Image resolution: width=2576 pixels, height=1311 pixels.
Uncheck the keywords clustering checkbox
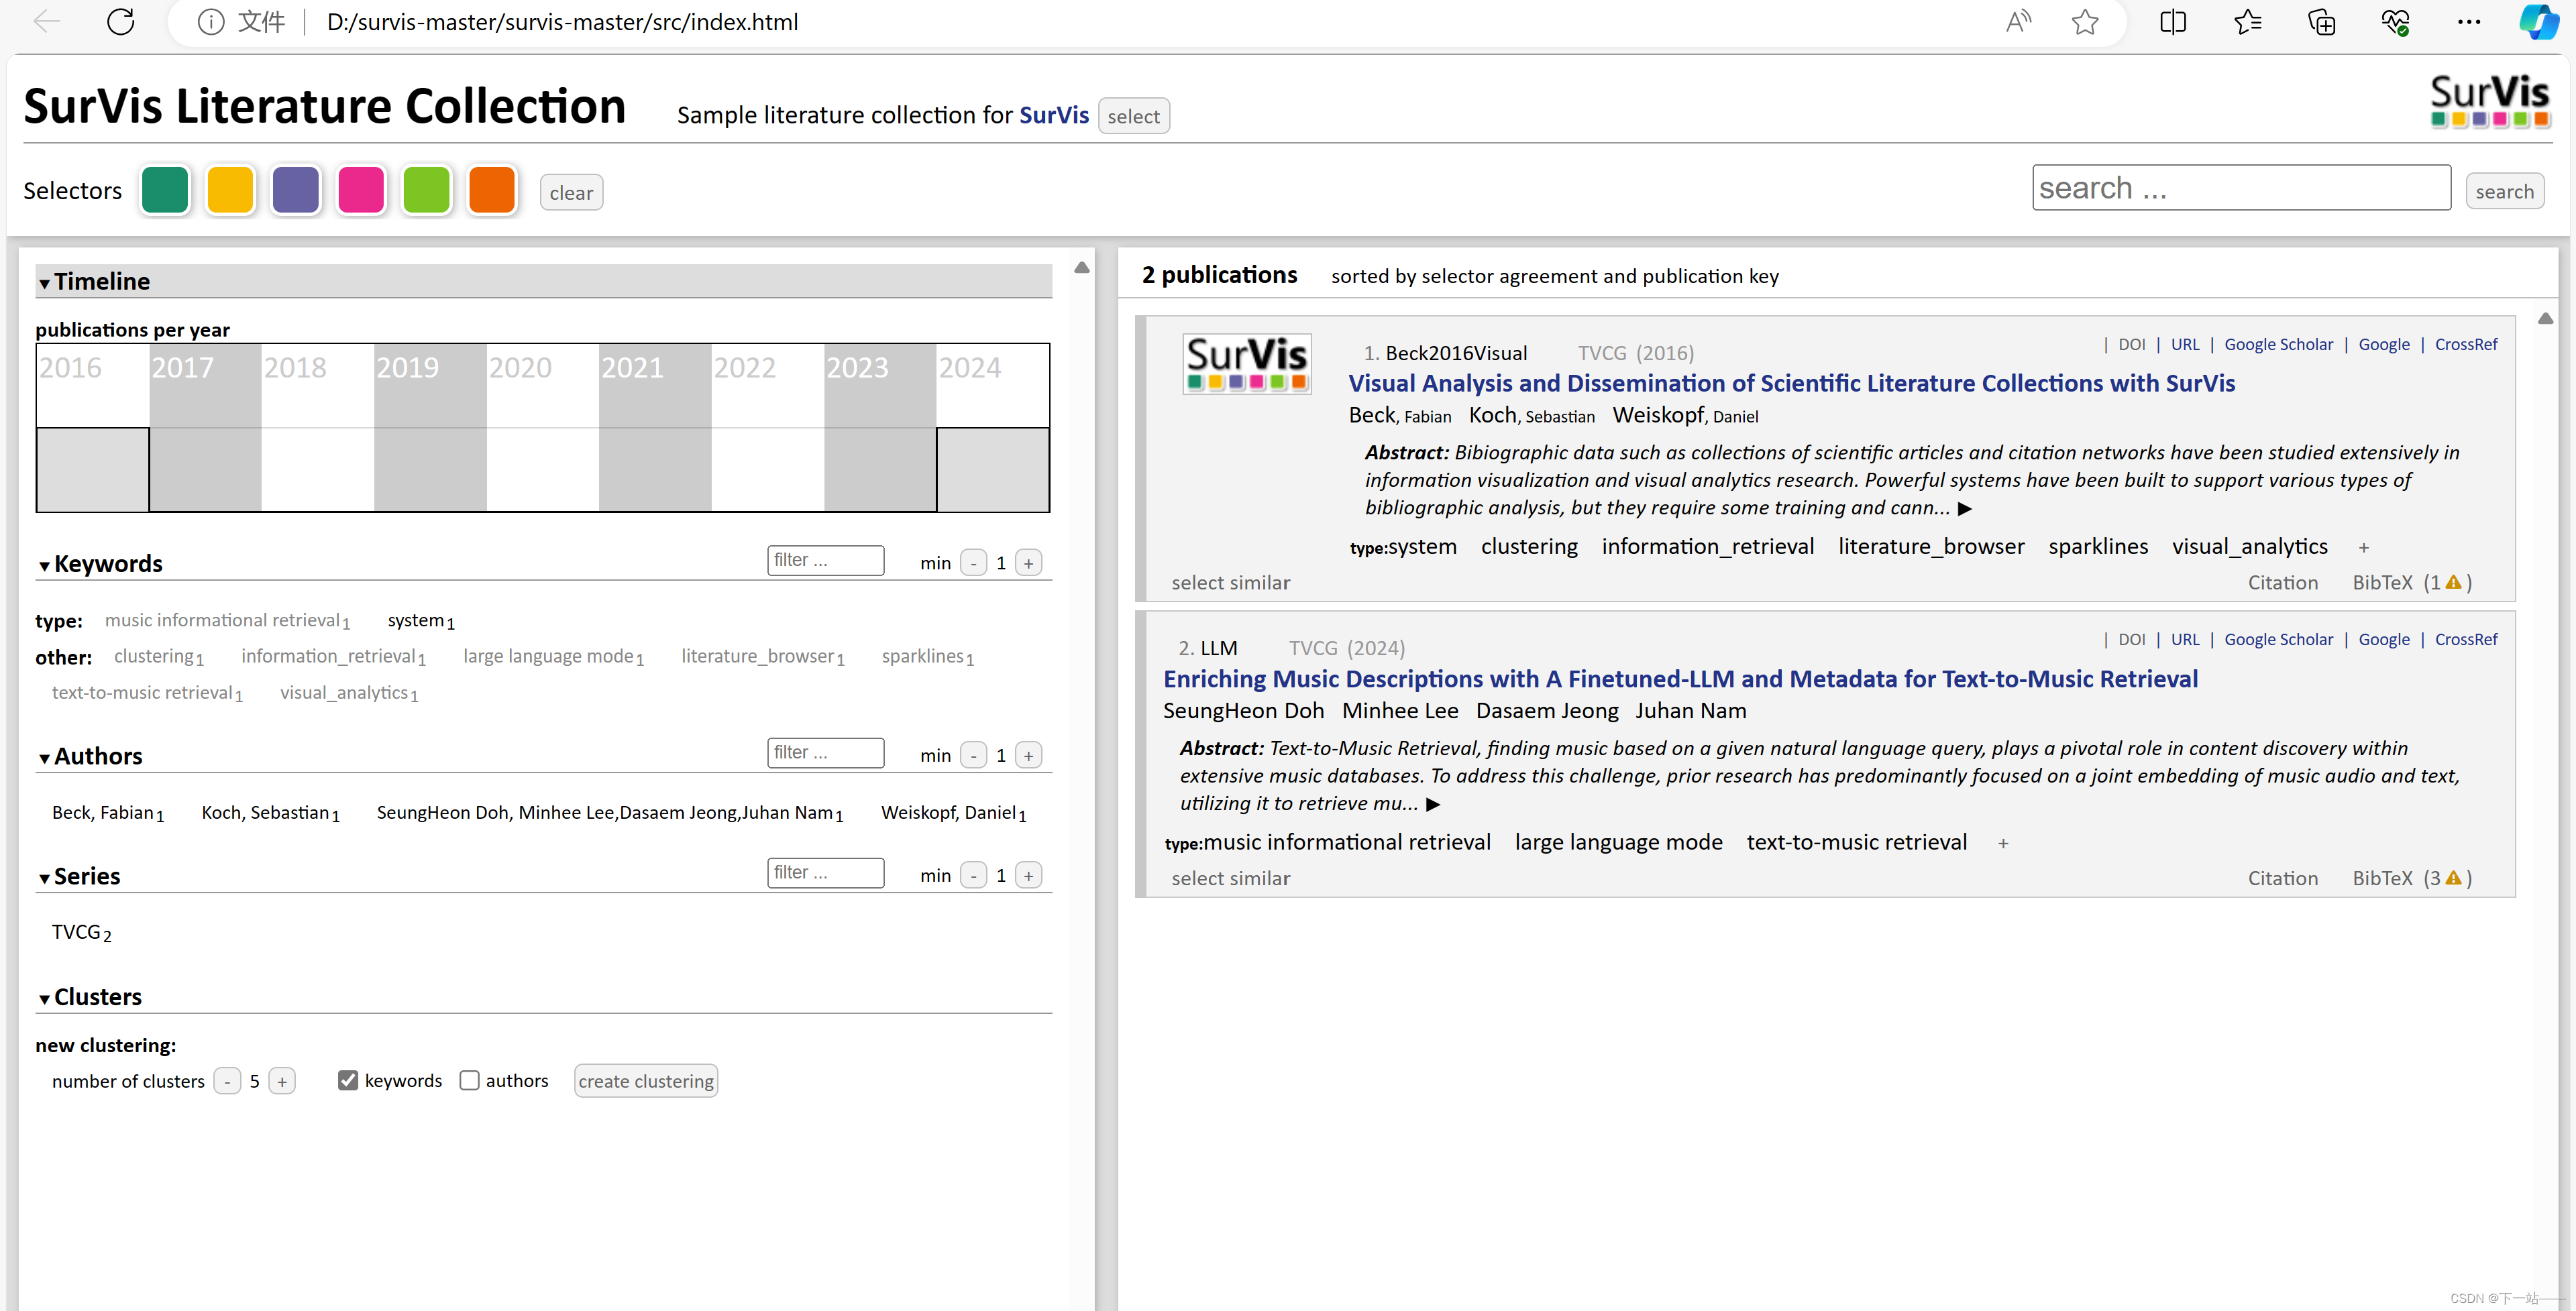[348, 1080]
